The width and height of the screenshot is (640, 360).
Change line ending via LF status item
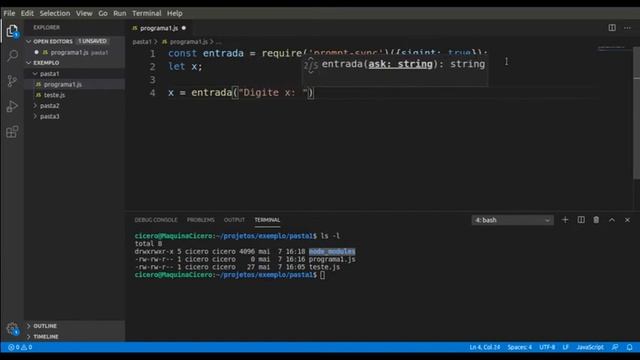(565, 347)
